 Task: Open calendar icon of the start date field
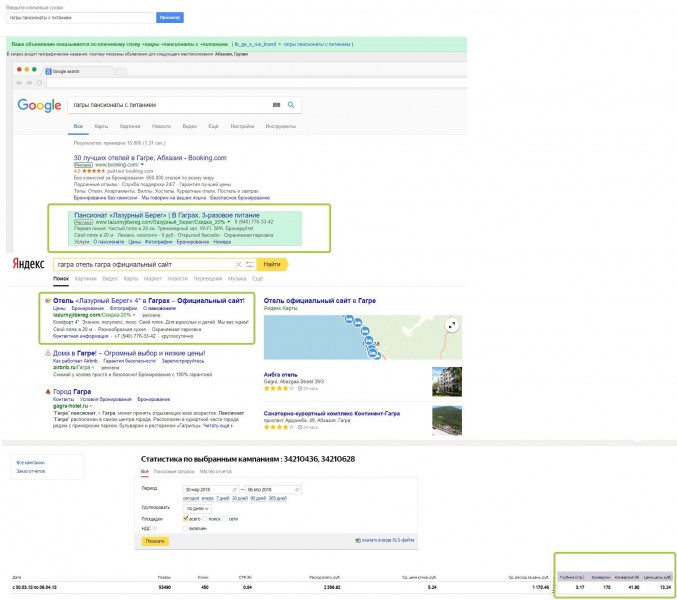(234, 489)
